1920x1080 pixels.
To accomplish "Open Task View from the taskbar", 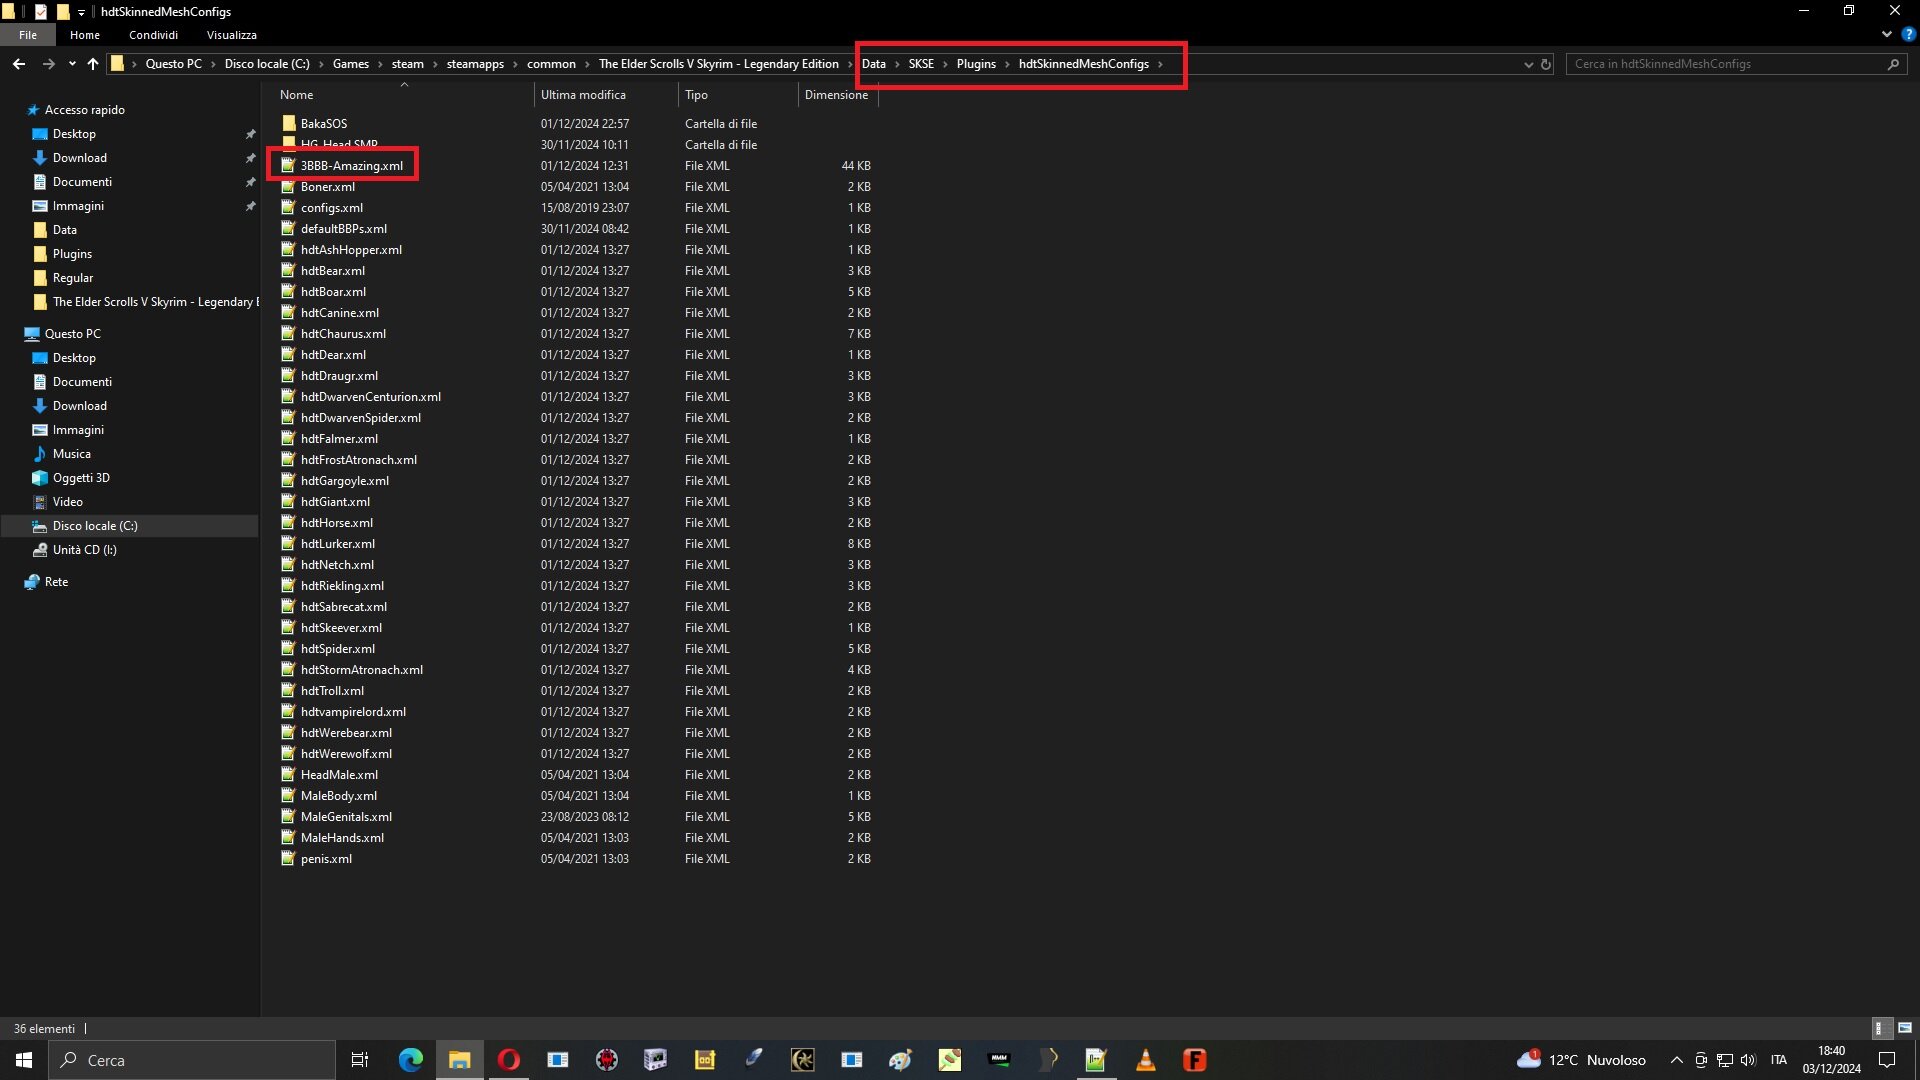I will pyautogui.click(x=360, y=1060).
